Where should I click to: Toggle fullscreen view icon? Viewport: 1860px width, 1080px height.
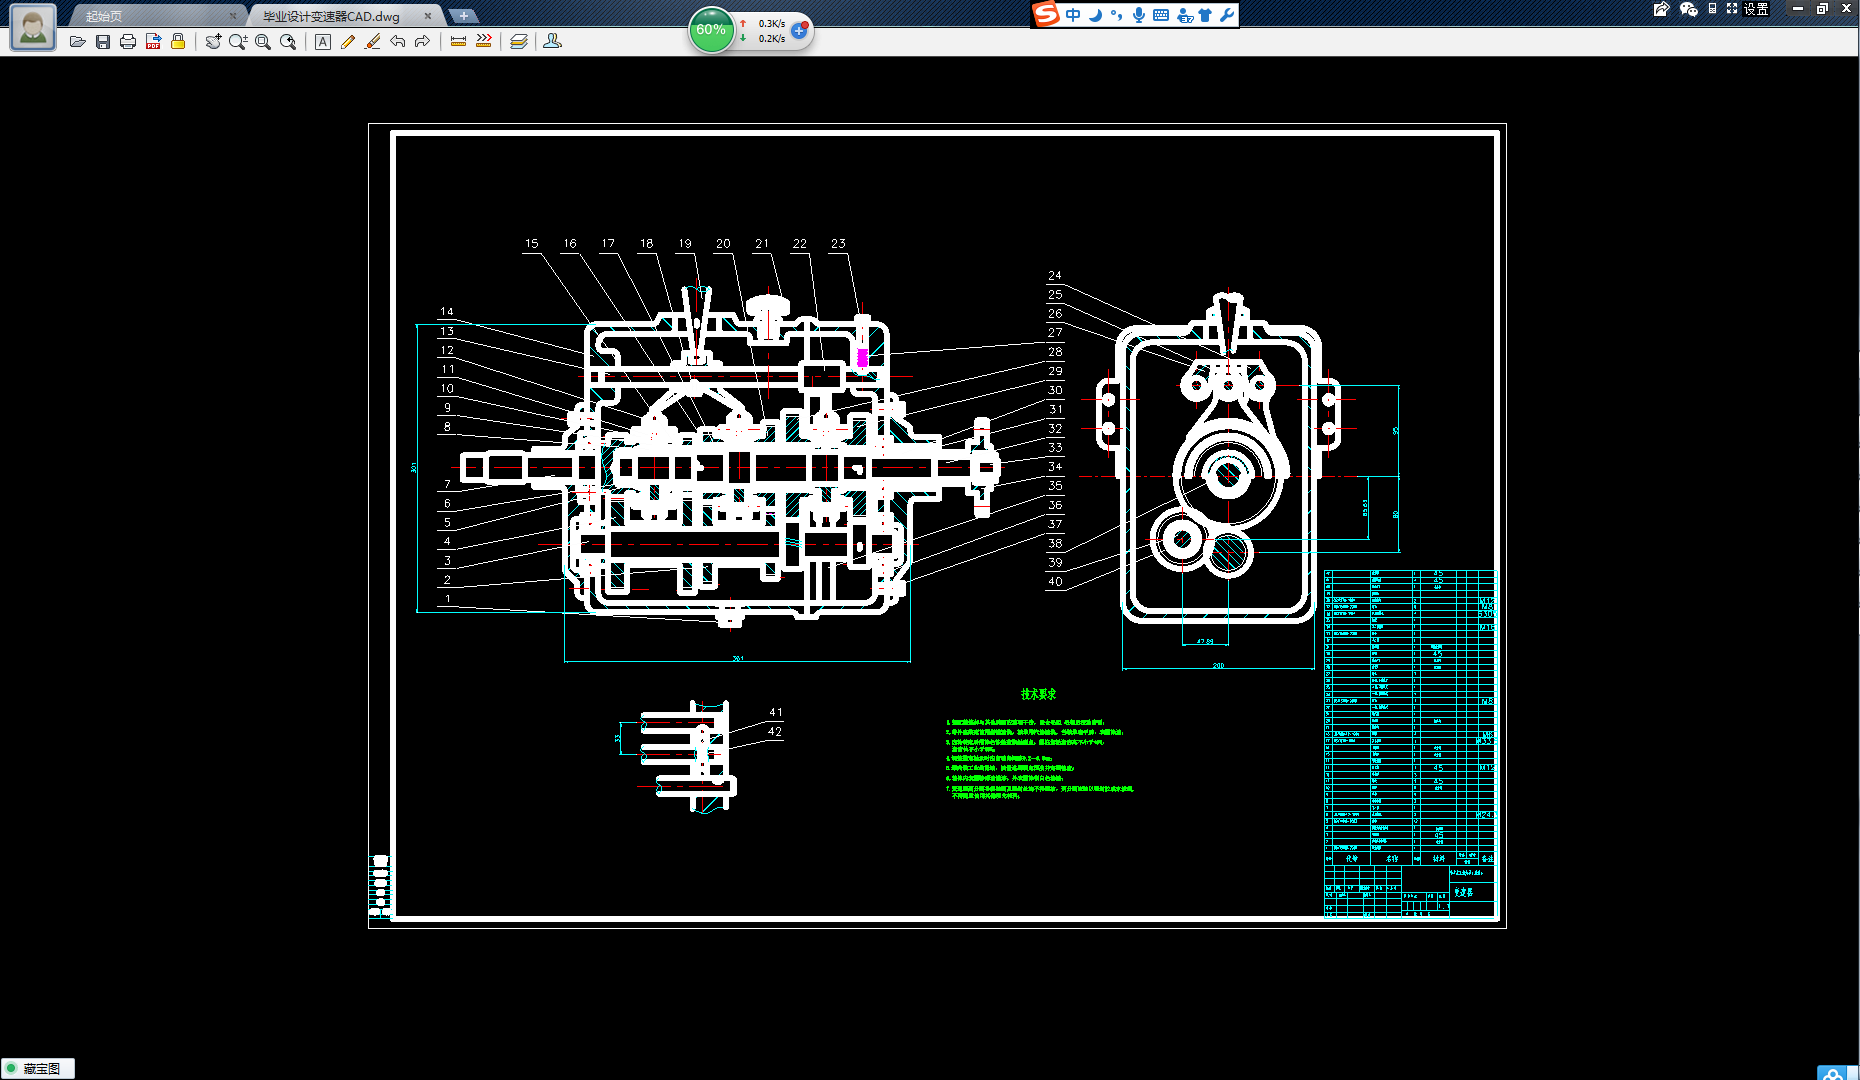(x=1732, y=9)
